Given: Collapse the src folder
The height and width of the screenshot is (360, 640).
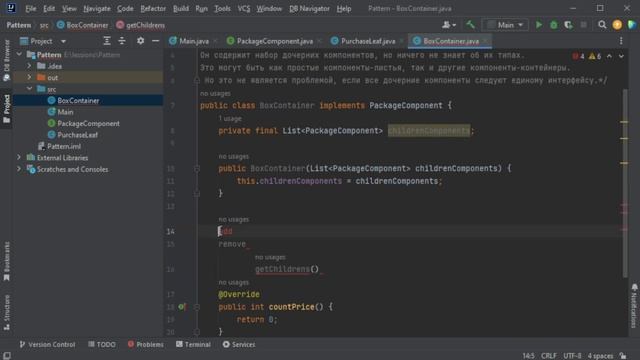Looking at the screenshot, I should [x=29, y=89].
